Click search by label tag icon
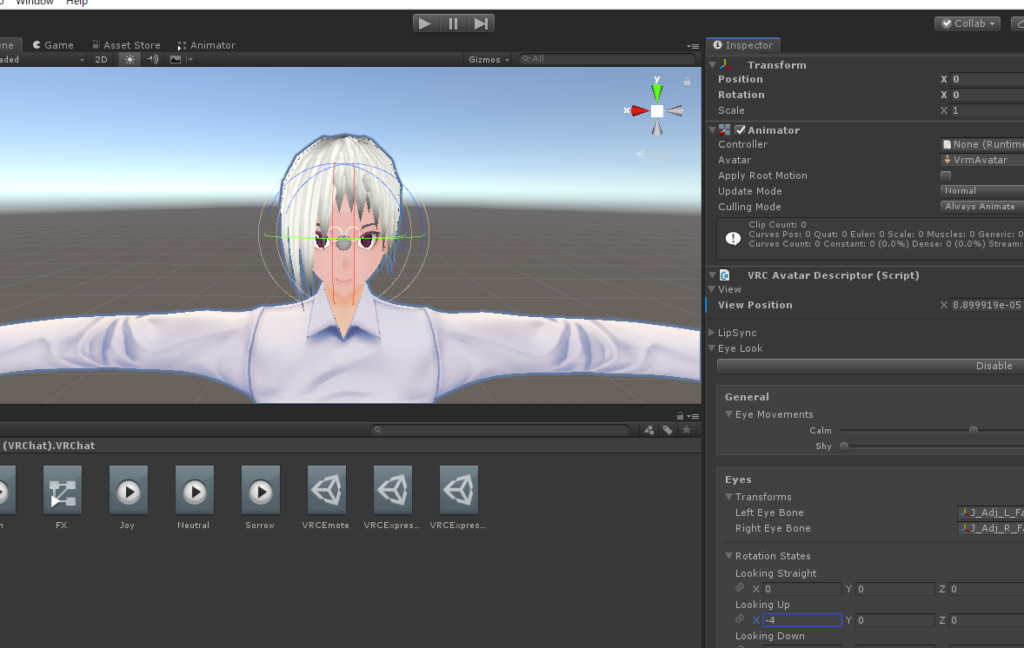The width and height of the screenshot is (1024, 648). 667,430
